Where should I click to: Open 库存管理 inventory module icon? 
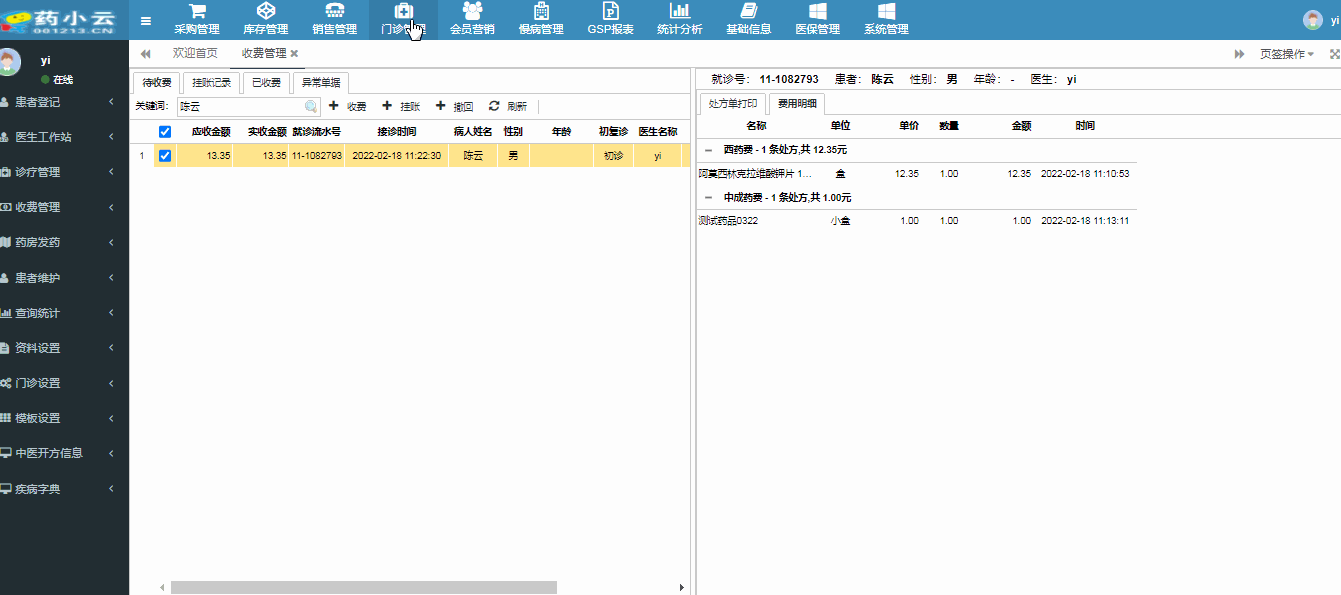266,11
